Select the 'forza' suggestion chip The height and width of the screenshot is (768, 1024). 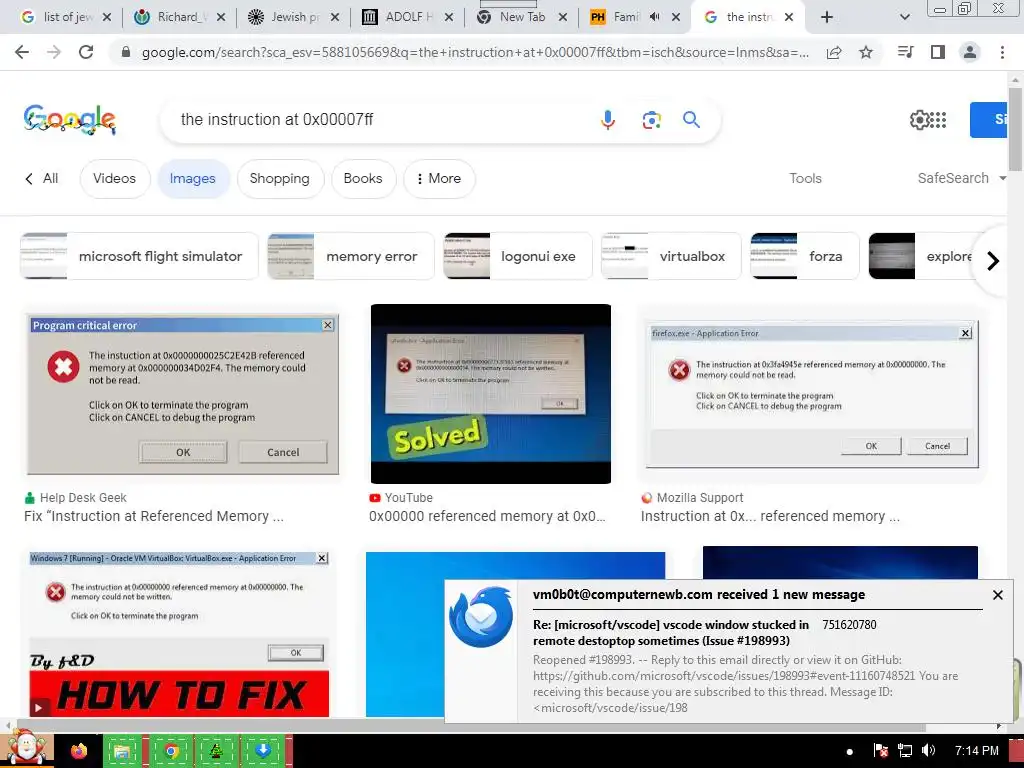point(805,256)
